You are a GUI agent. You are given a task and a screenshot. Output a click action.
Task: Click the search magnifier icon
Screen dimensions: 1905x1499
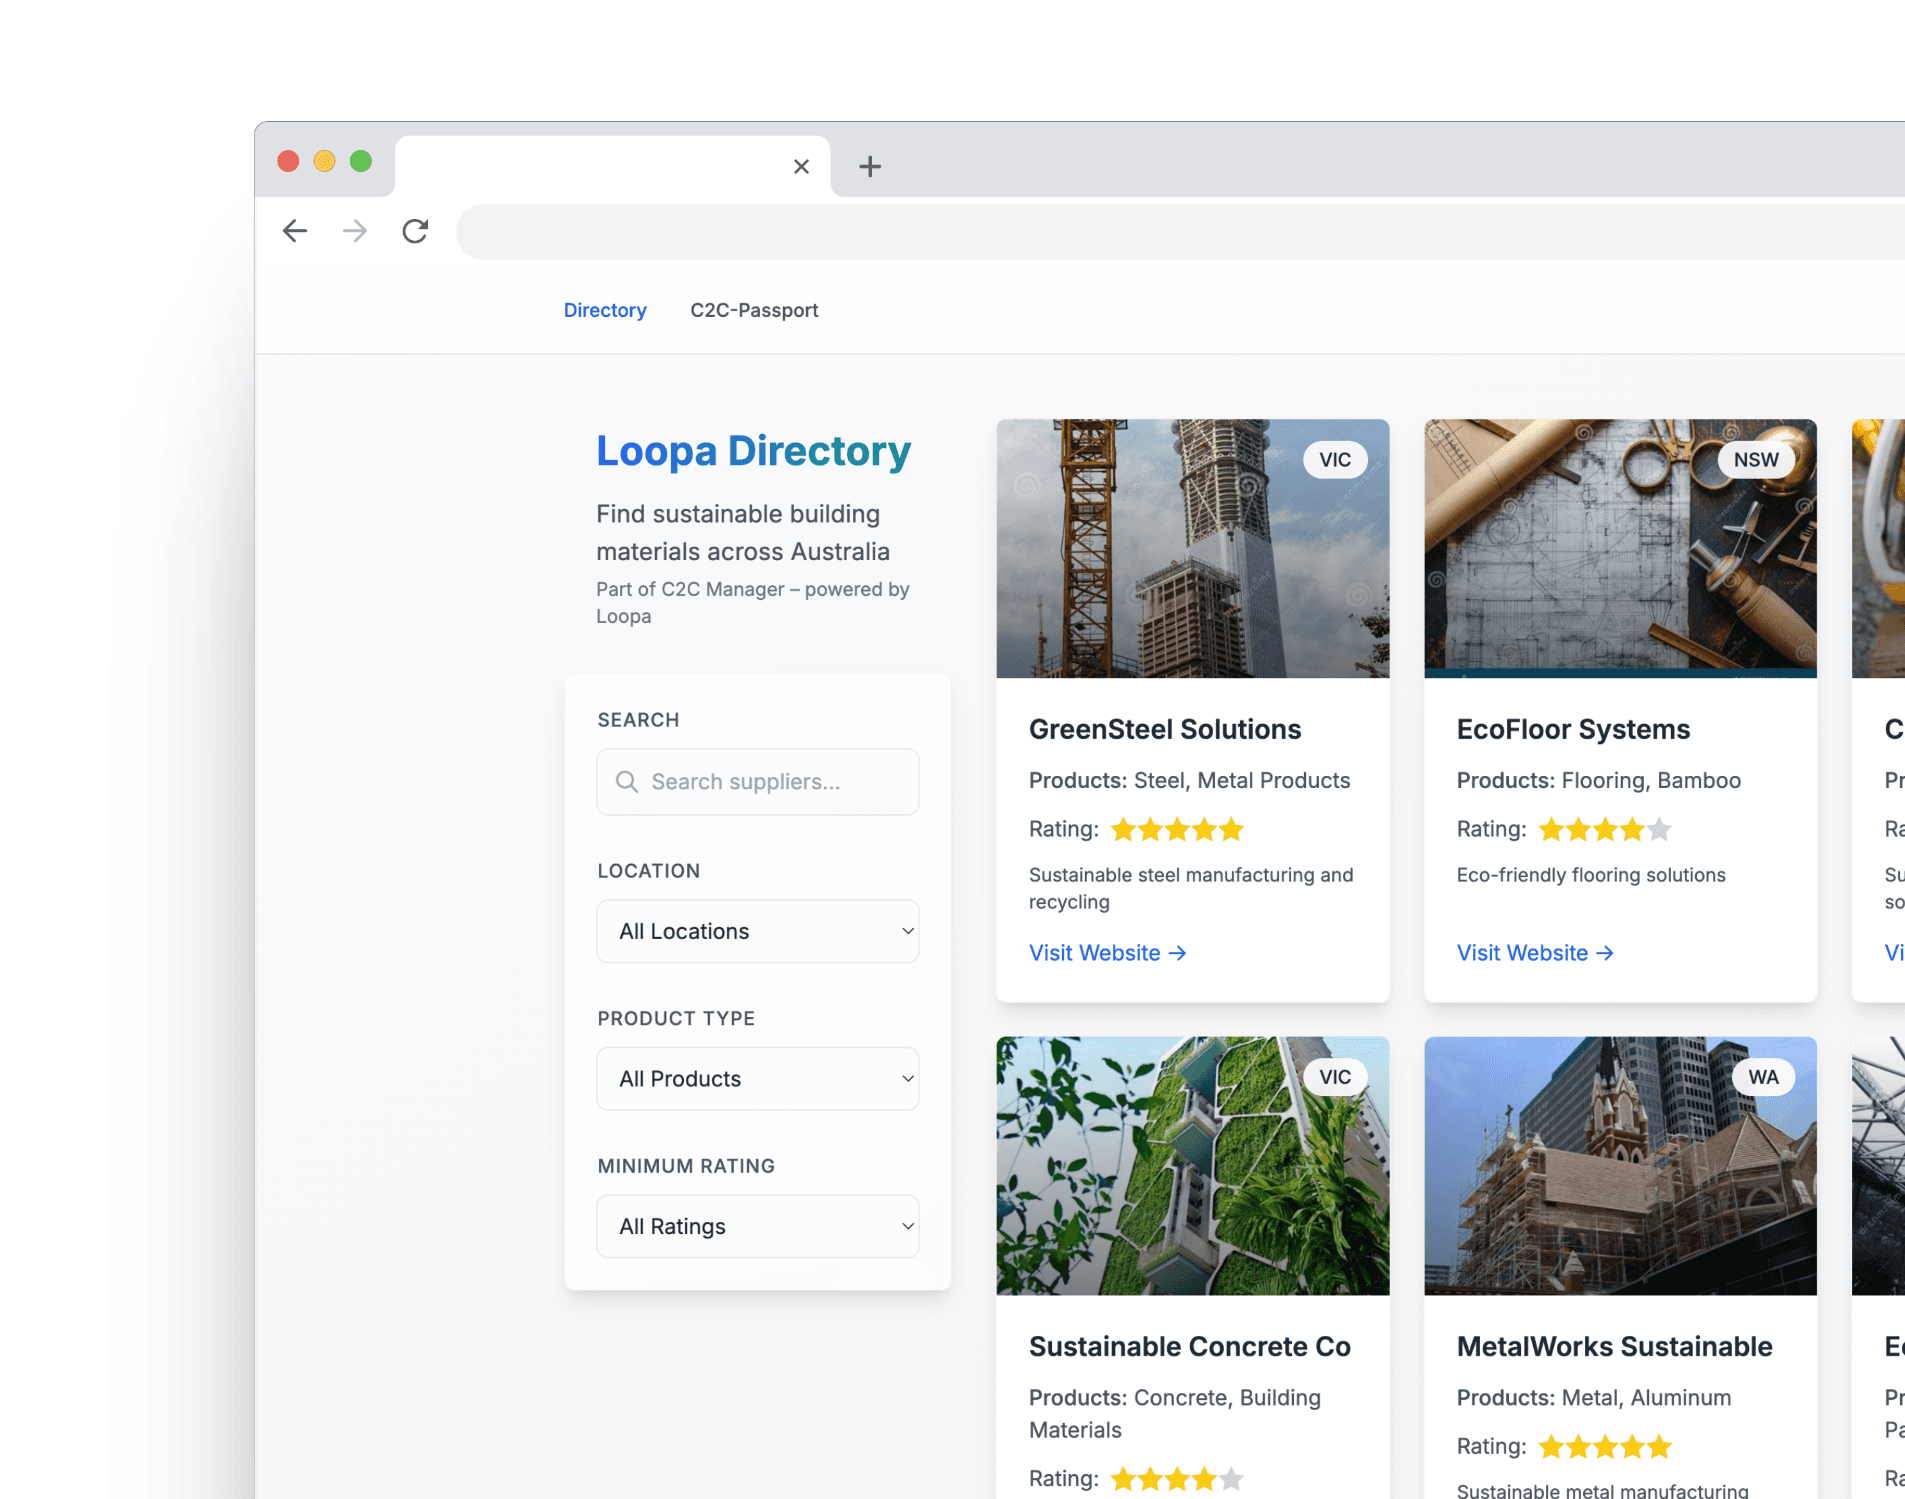pos(627,782)
